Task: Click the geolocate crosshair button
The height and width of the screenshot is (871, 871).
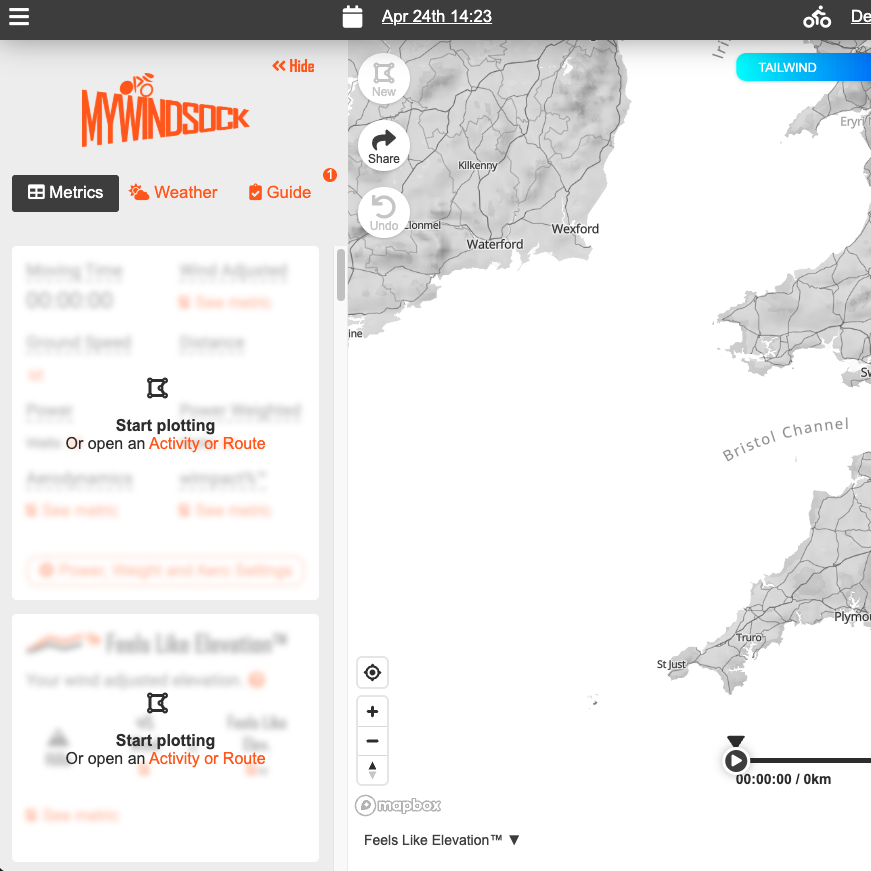Action: click(x=372, y=672)
